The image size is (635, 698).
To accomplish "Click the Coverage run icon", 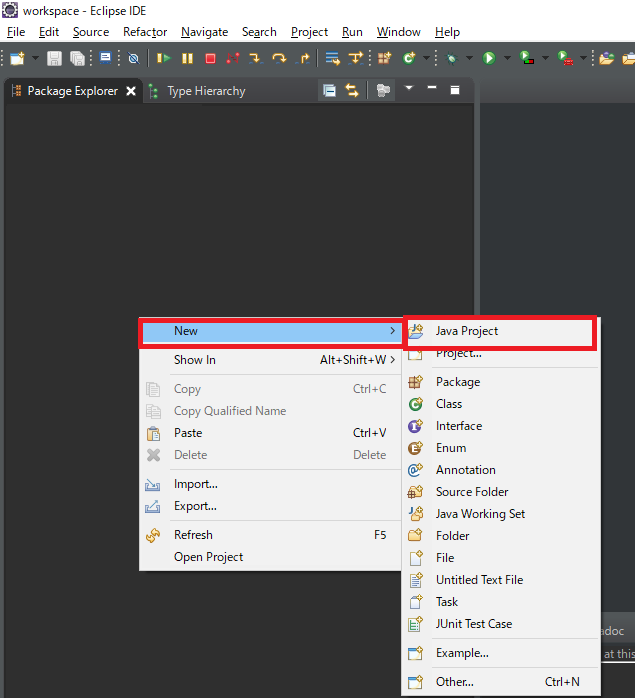I will 527,58.
